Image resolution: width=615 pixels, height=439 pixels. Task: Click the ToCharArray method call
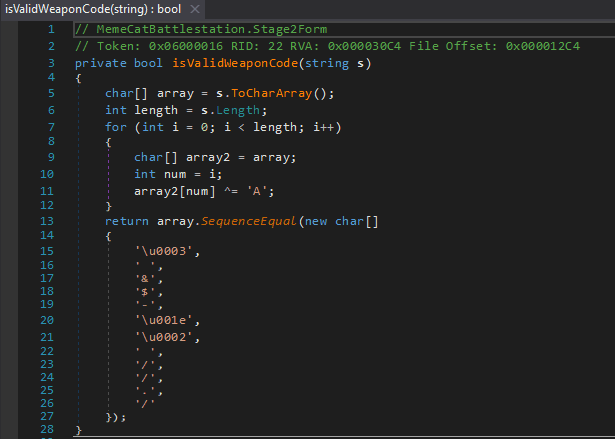[271, 94]
